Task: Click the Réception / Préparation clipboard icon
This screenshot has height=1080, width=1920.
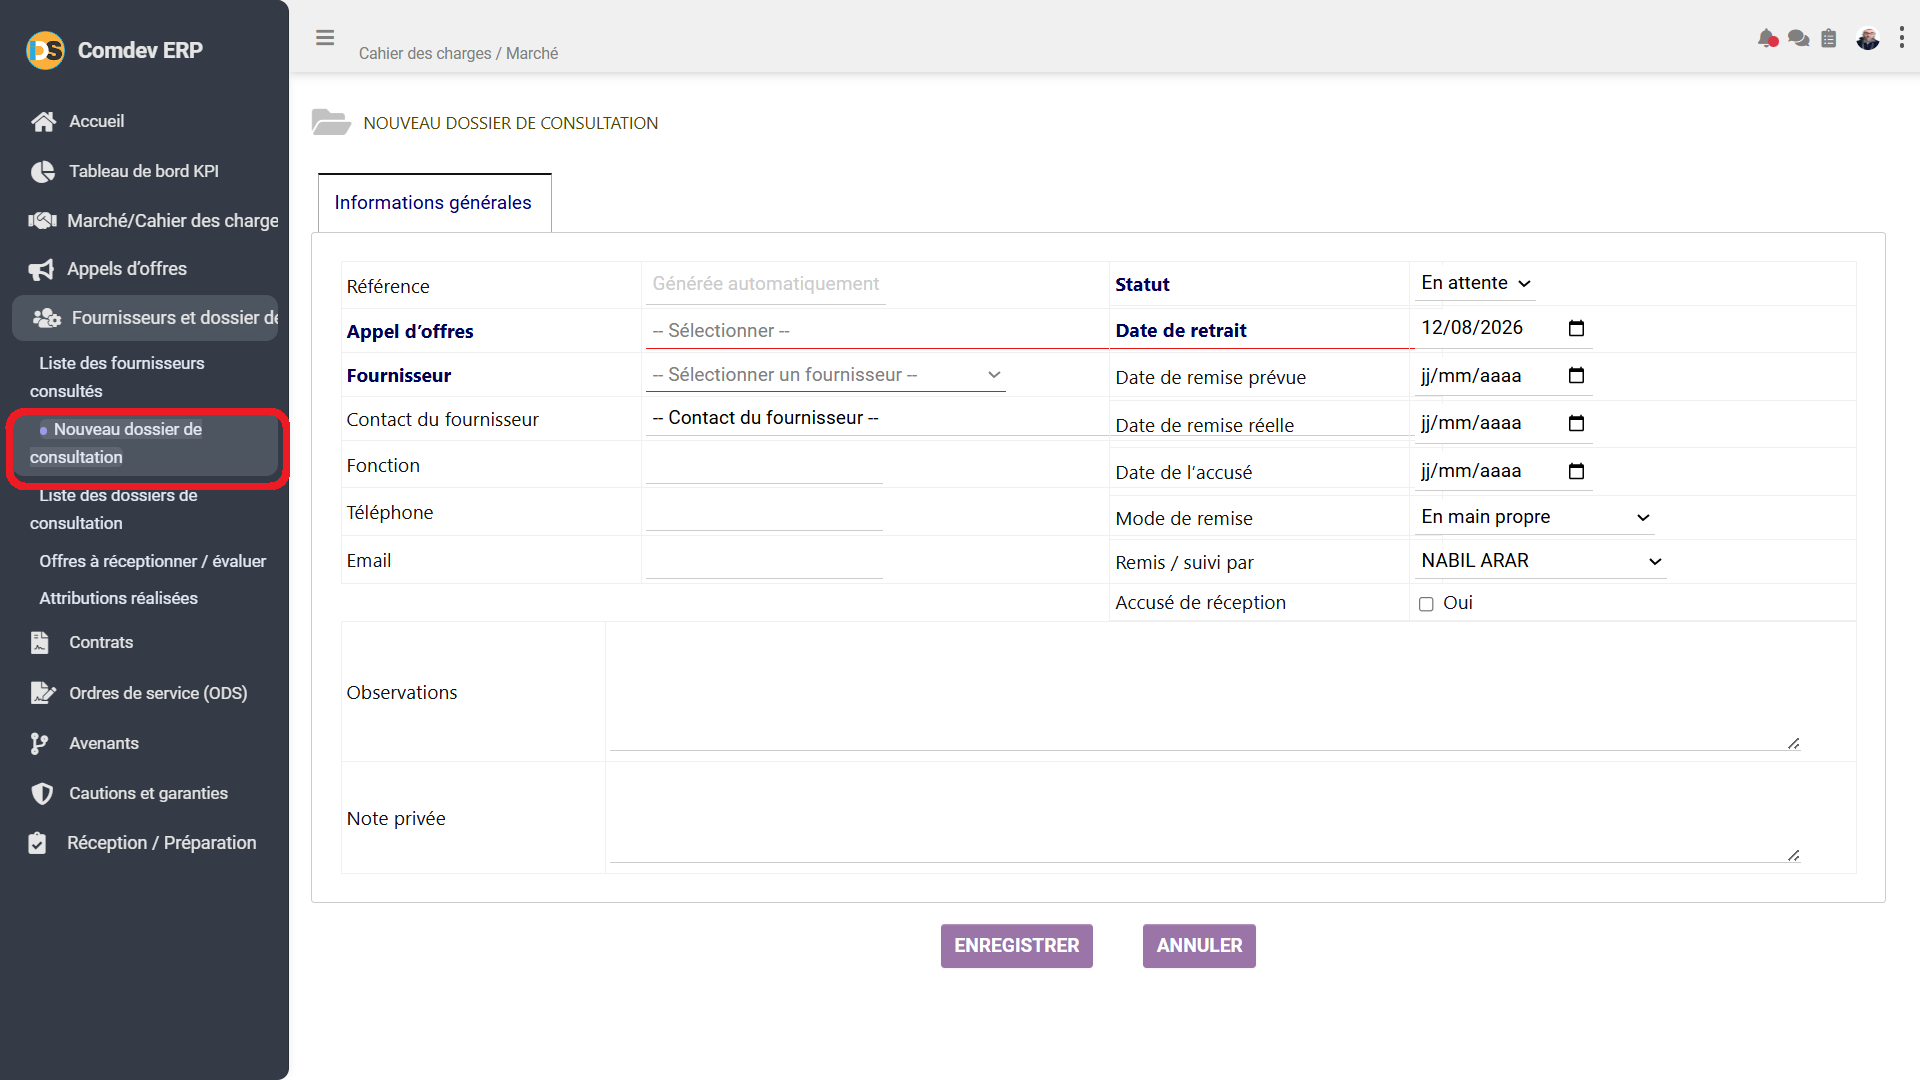Action: [37, 843]
